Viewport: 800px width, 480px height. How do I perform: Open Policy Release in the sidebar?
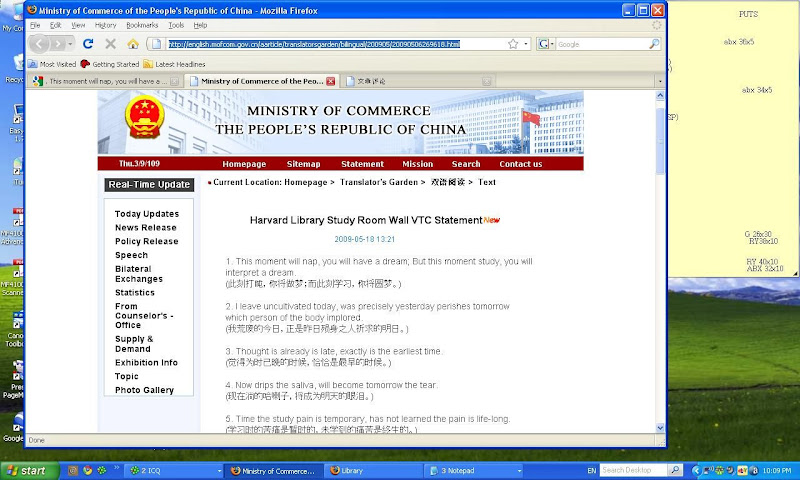[146, 241]
